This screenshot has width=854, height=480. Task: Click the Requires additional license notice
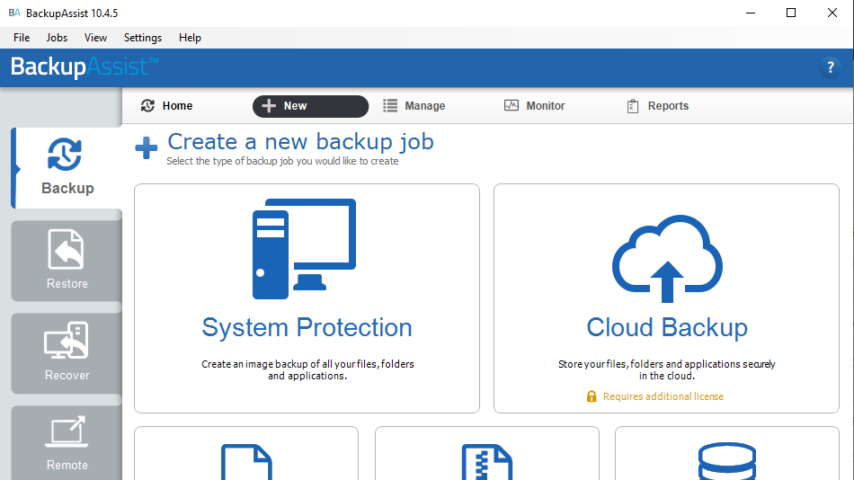tap(663, 397)
